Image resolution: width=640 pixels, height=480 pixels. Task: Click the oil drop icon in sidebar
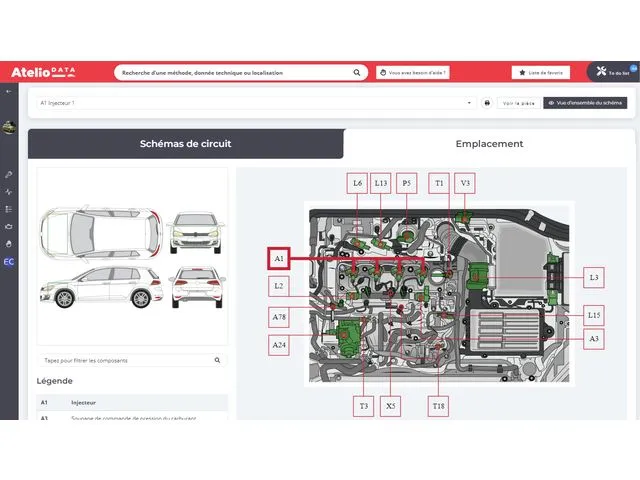coord(9,243)
